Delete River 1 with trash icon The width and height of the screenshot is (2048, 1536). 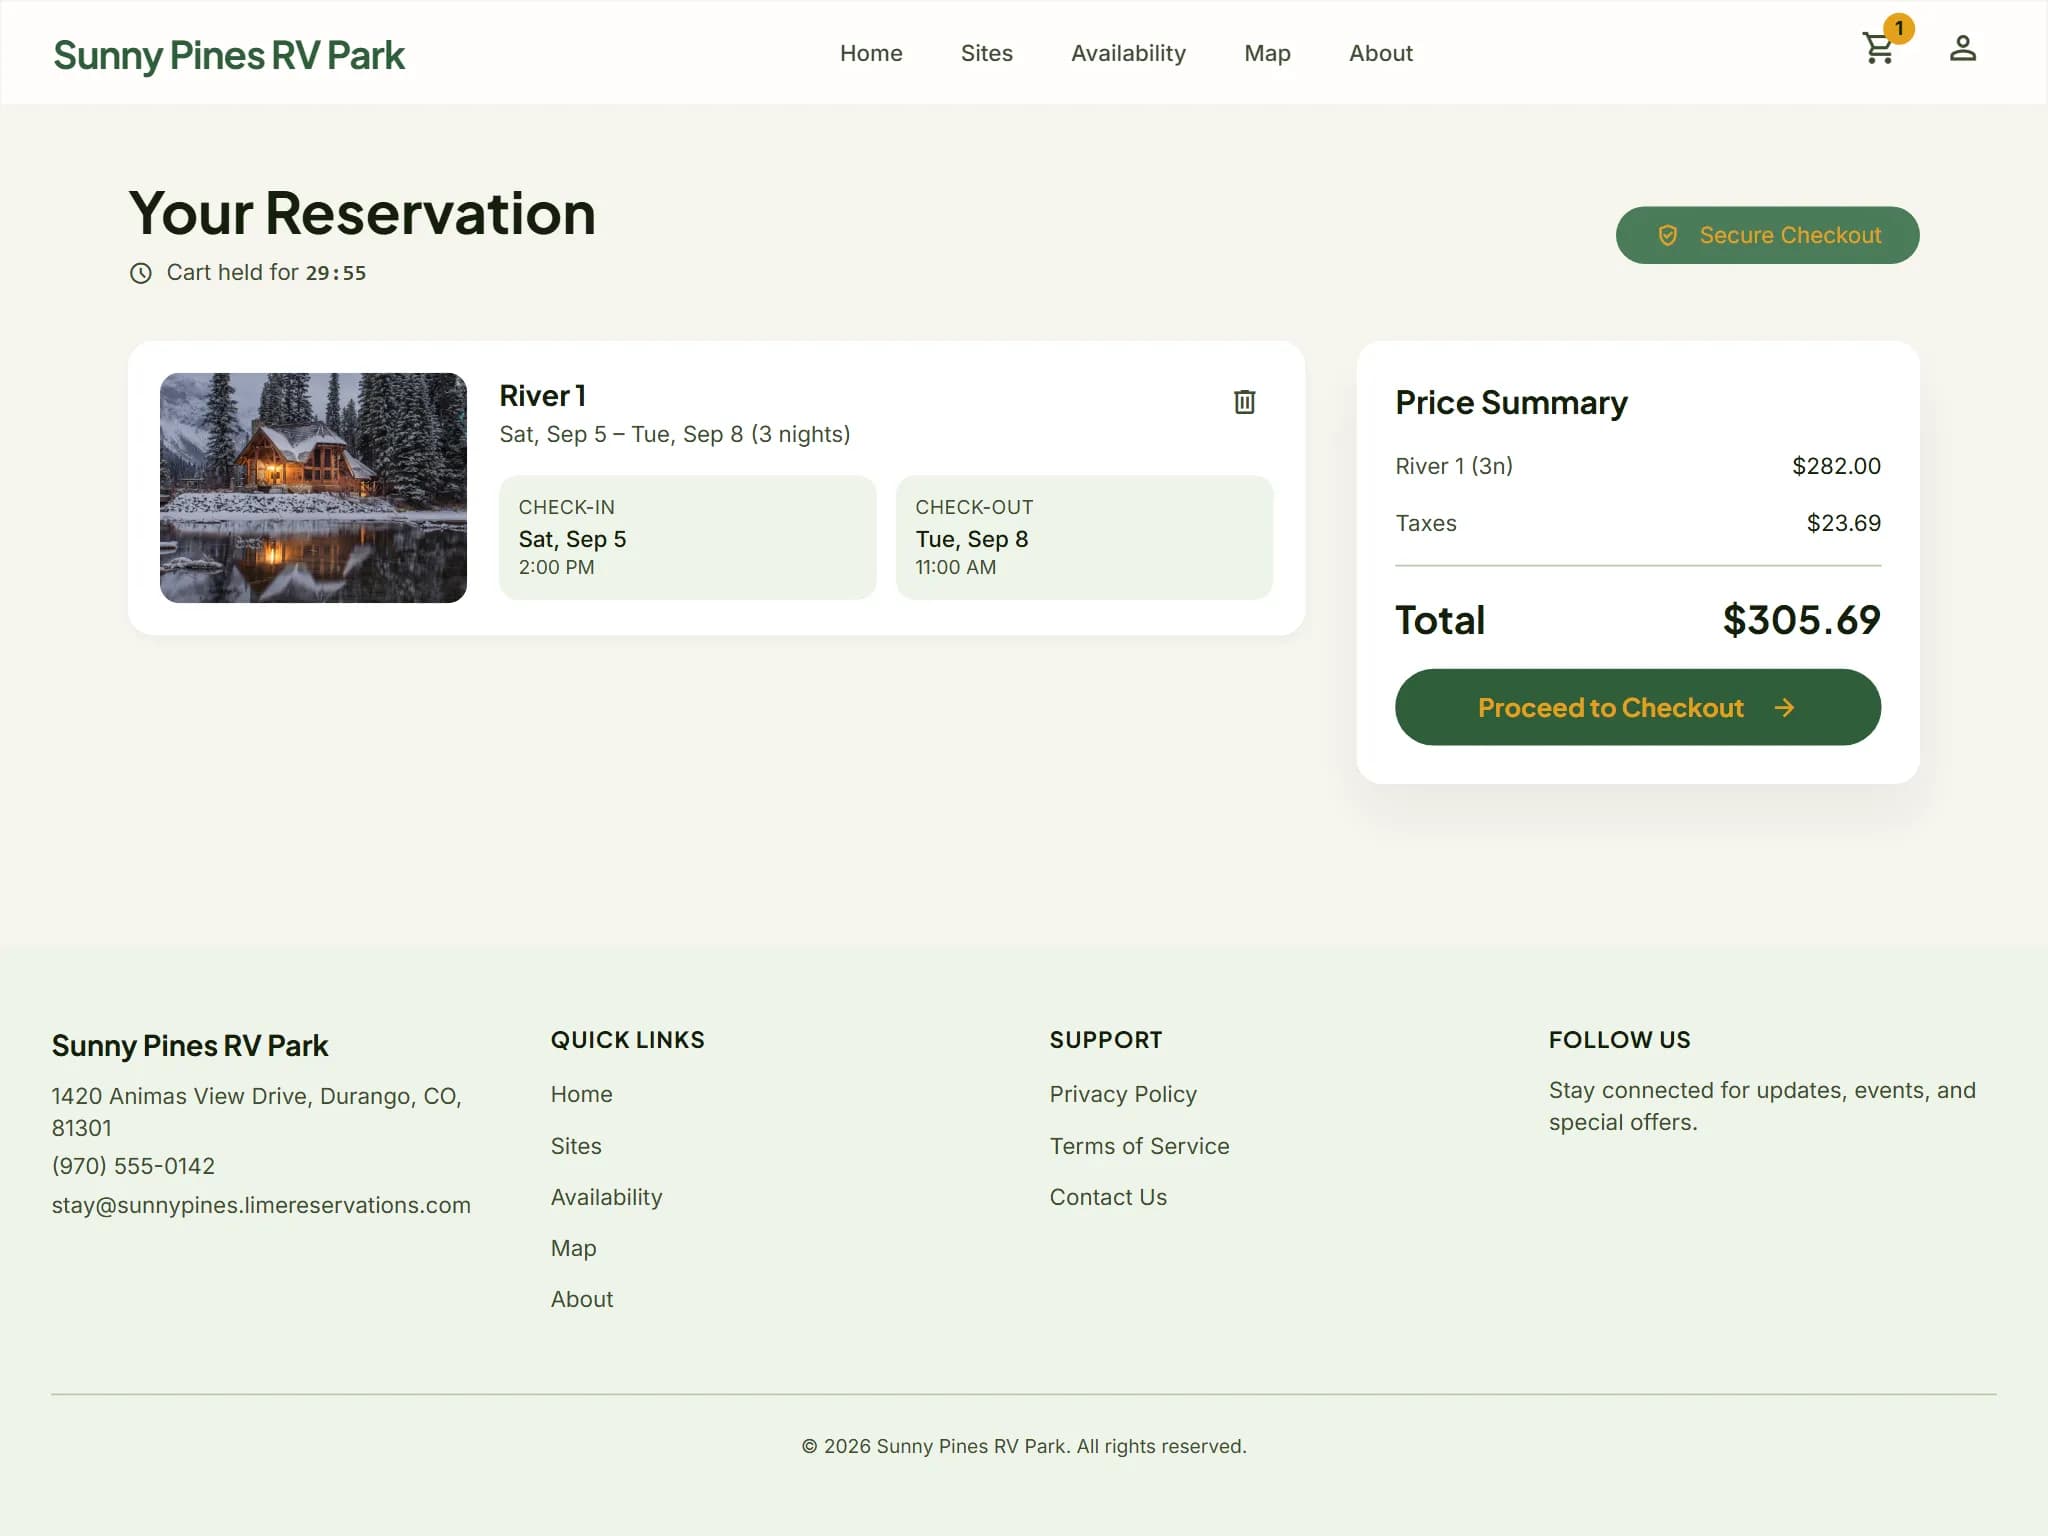(x=1244, y=401)
